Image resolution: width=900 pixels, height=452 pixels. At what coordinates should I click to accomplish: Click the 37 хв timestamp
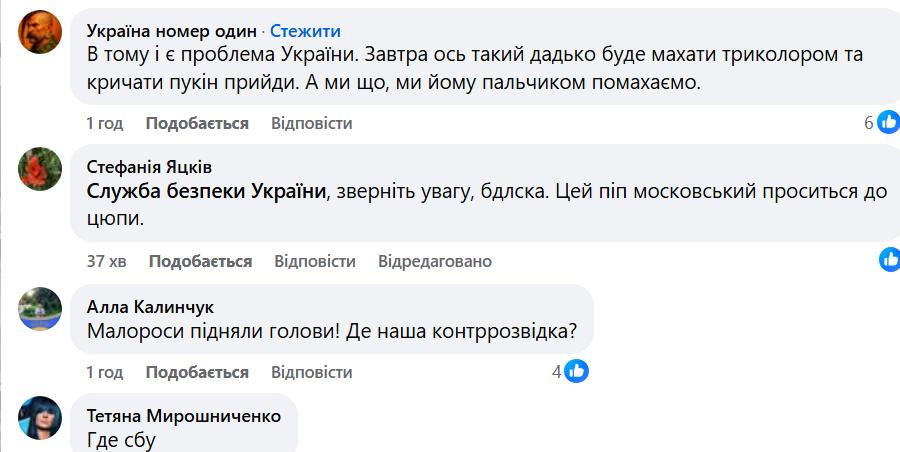pyautogui.click(x=106, y=261)
